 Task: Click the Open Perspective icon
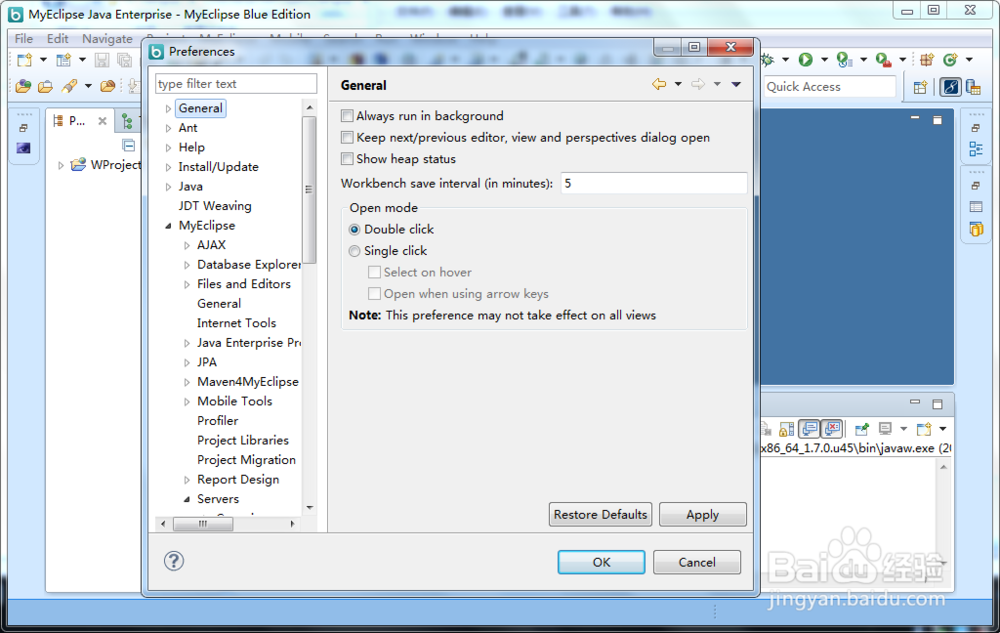(x=920, y=87)
